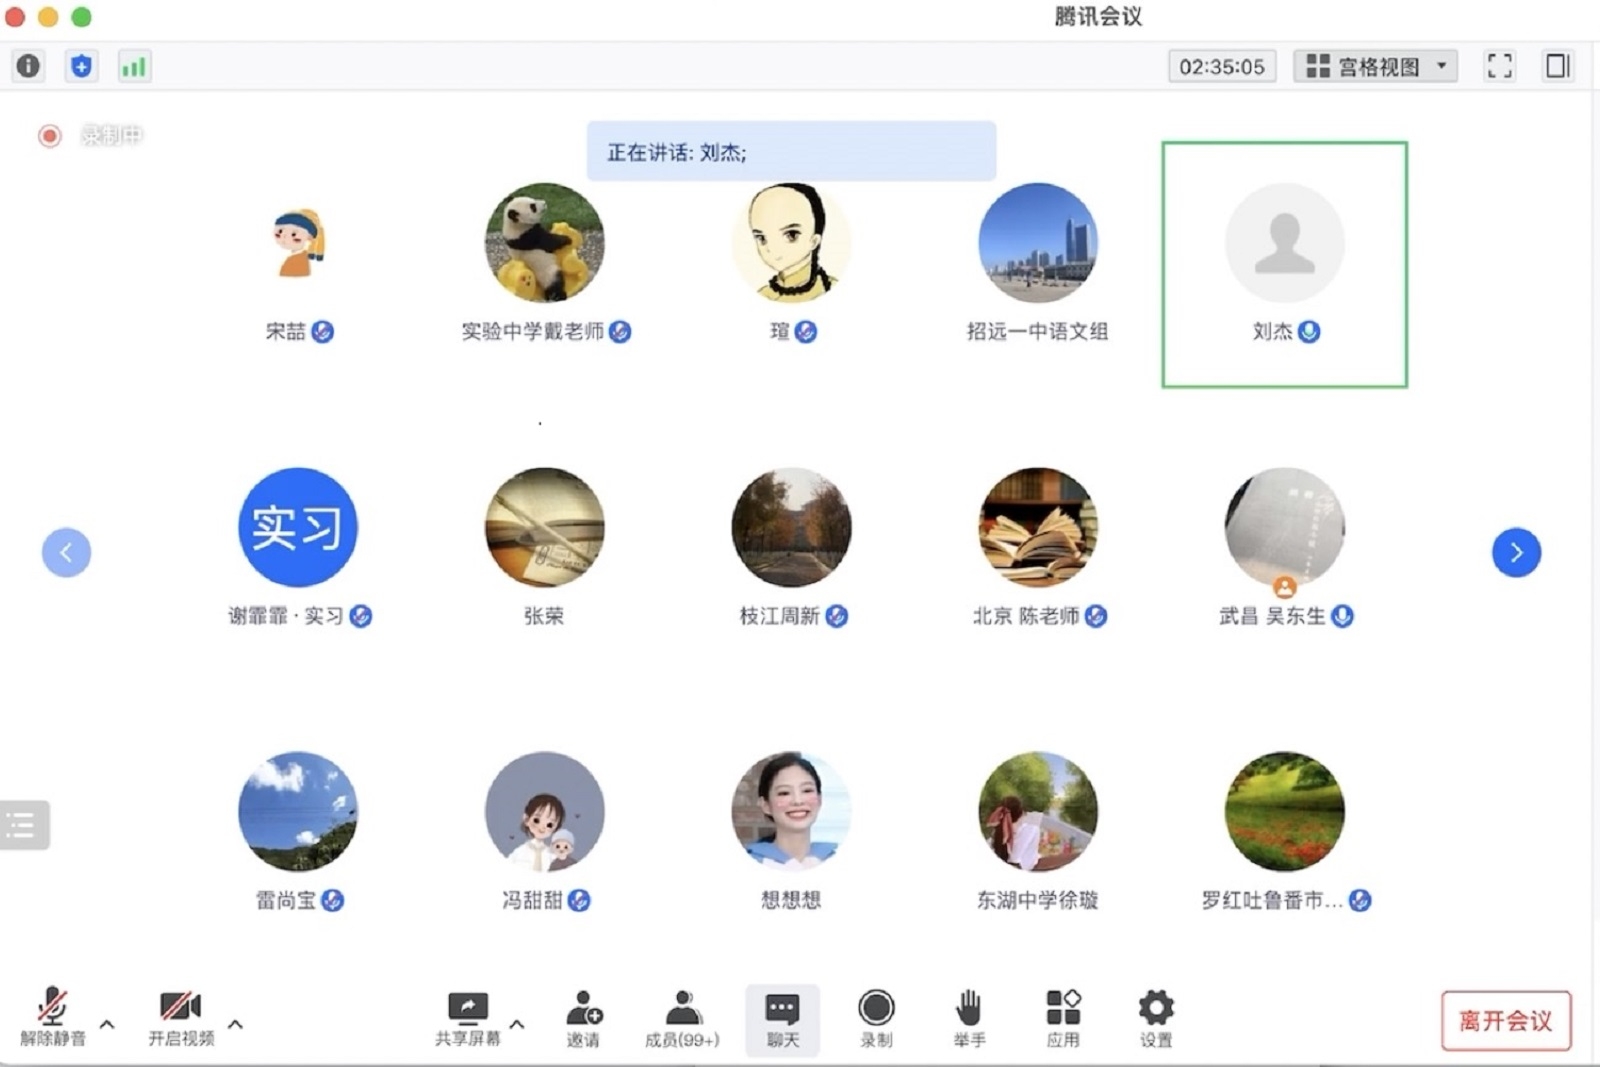
Task: Open the Chat (聊天) panel
Action: [x=782, y=1018]
